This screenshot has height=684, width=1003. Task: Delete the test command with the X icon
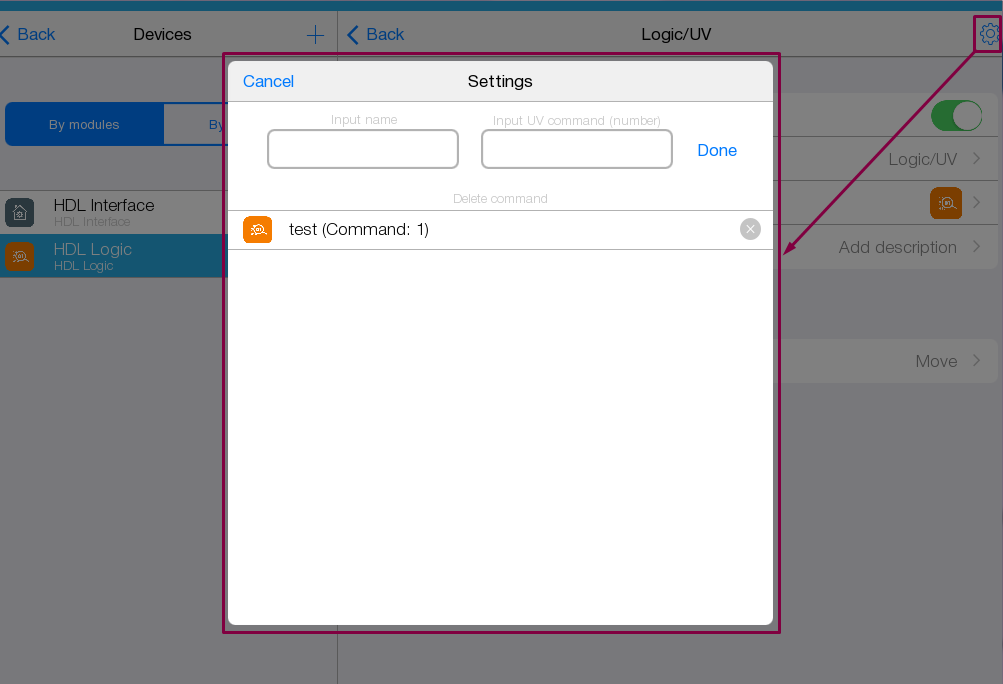[x=750, y=230]
